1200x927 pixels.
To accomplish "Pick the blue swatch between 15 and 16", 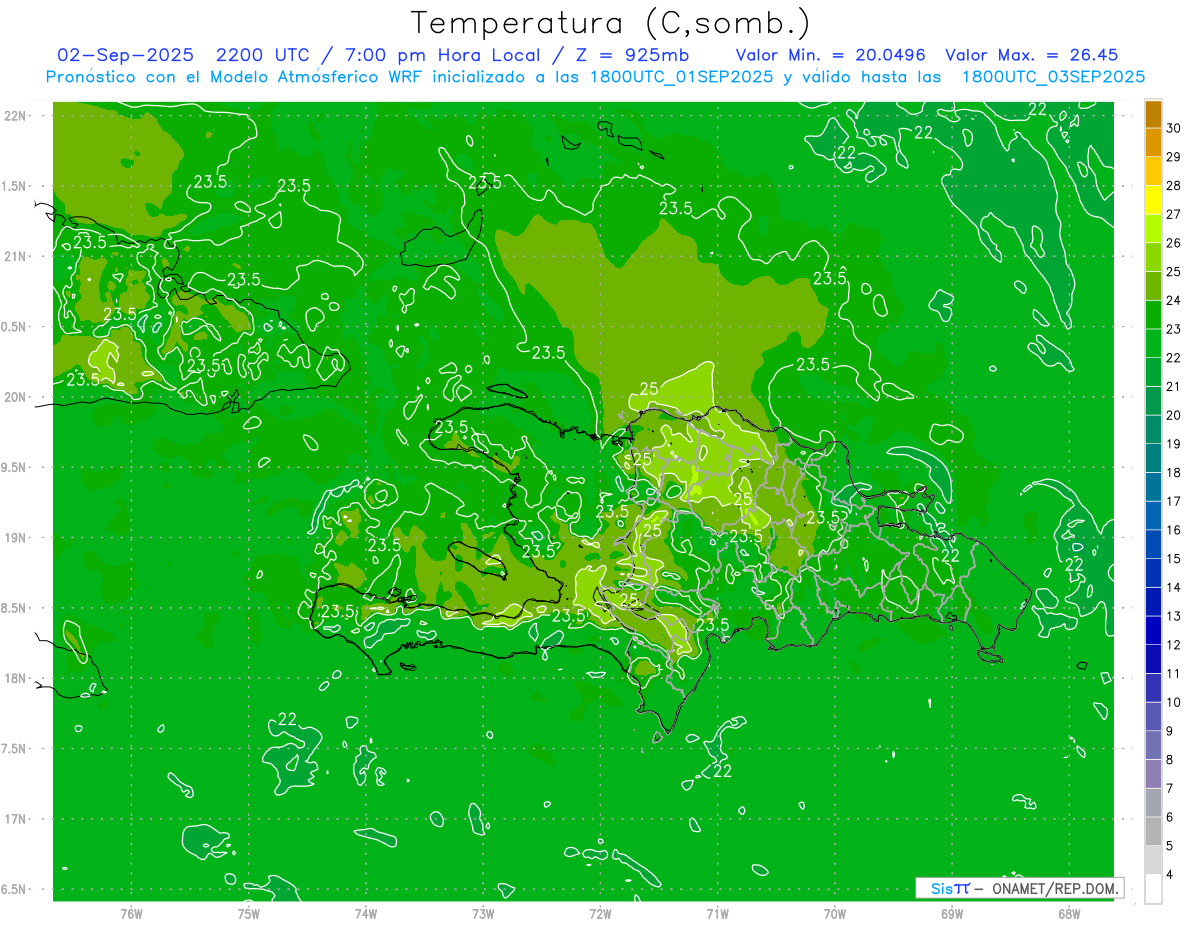I will point(1153,544).
